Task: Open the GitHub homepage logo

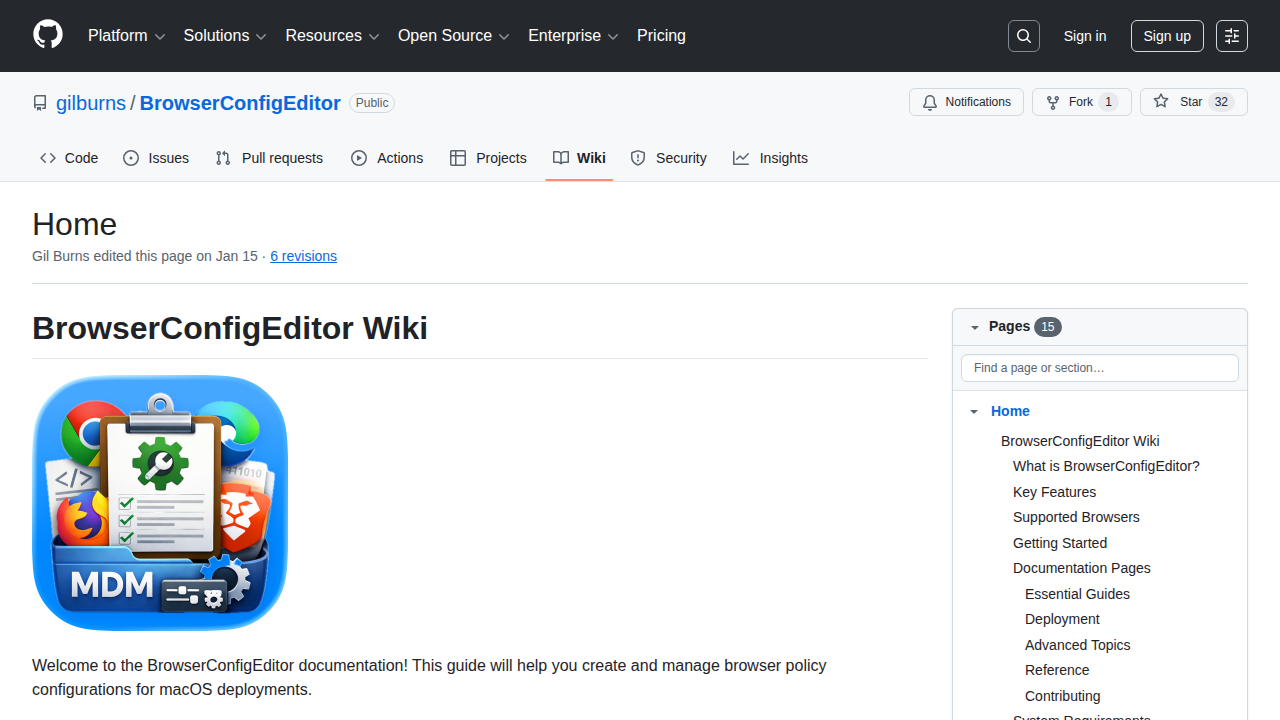Action: (x=48, y=35)
